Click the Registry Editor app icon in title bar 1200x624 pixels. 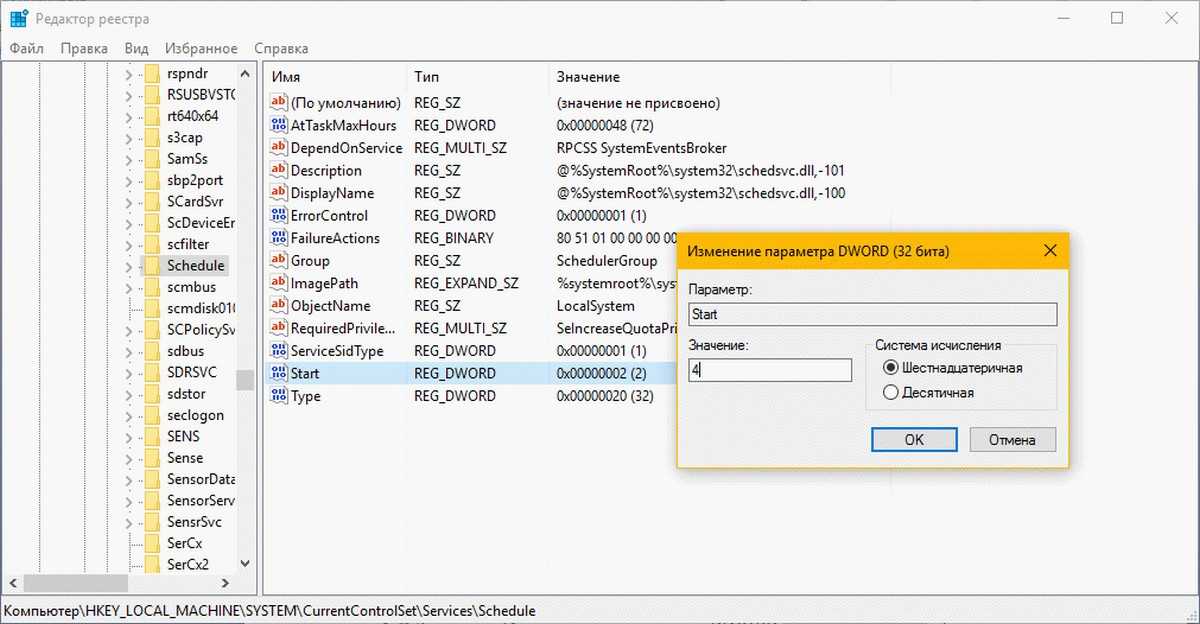click(19, 18)
